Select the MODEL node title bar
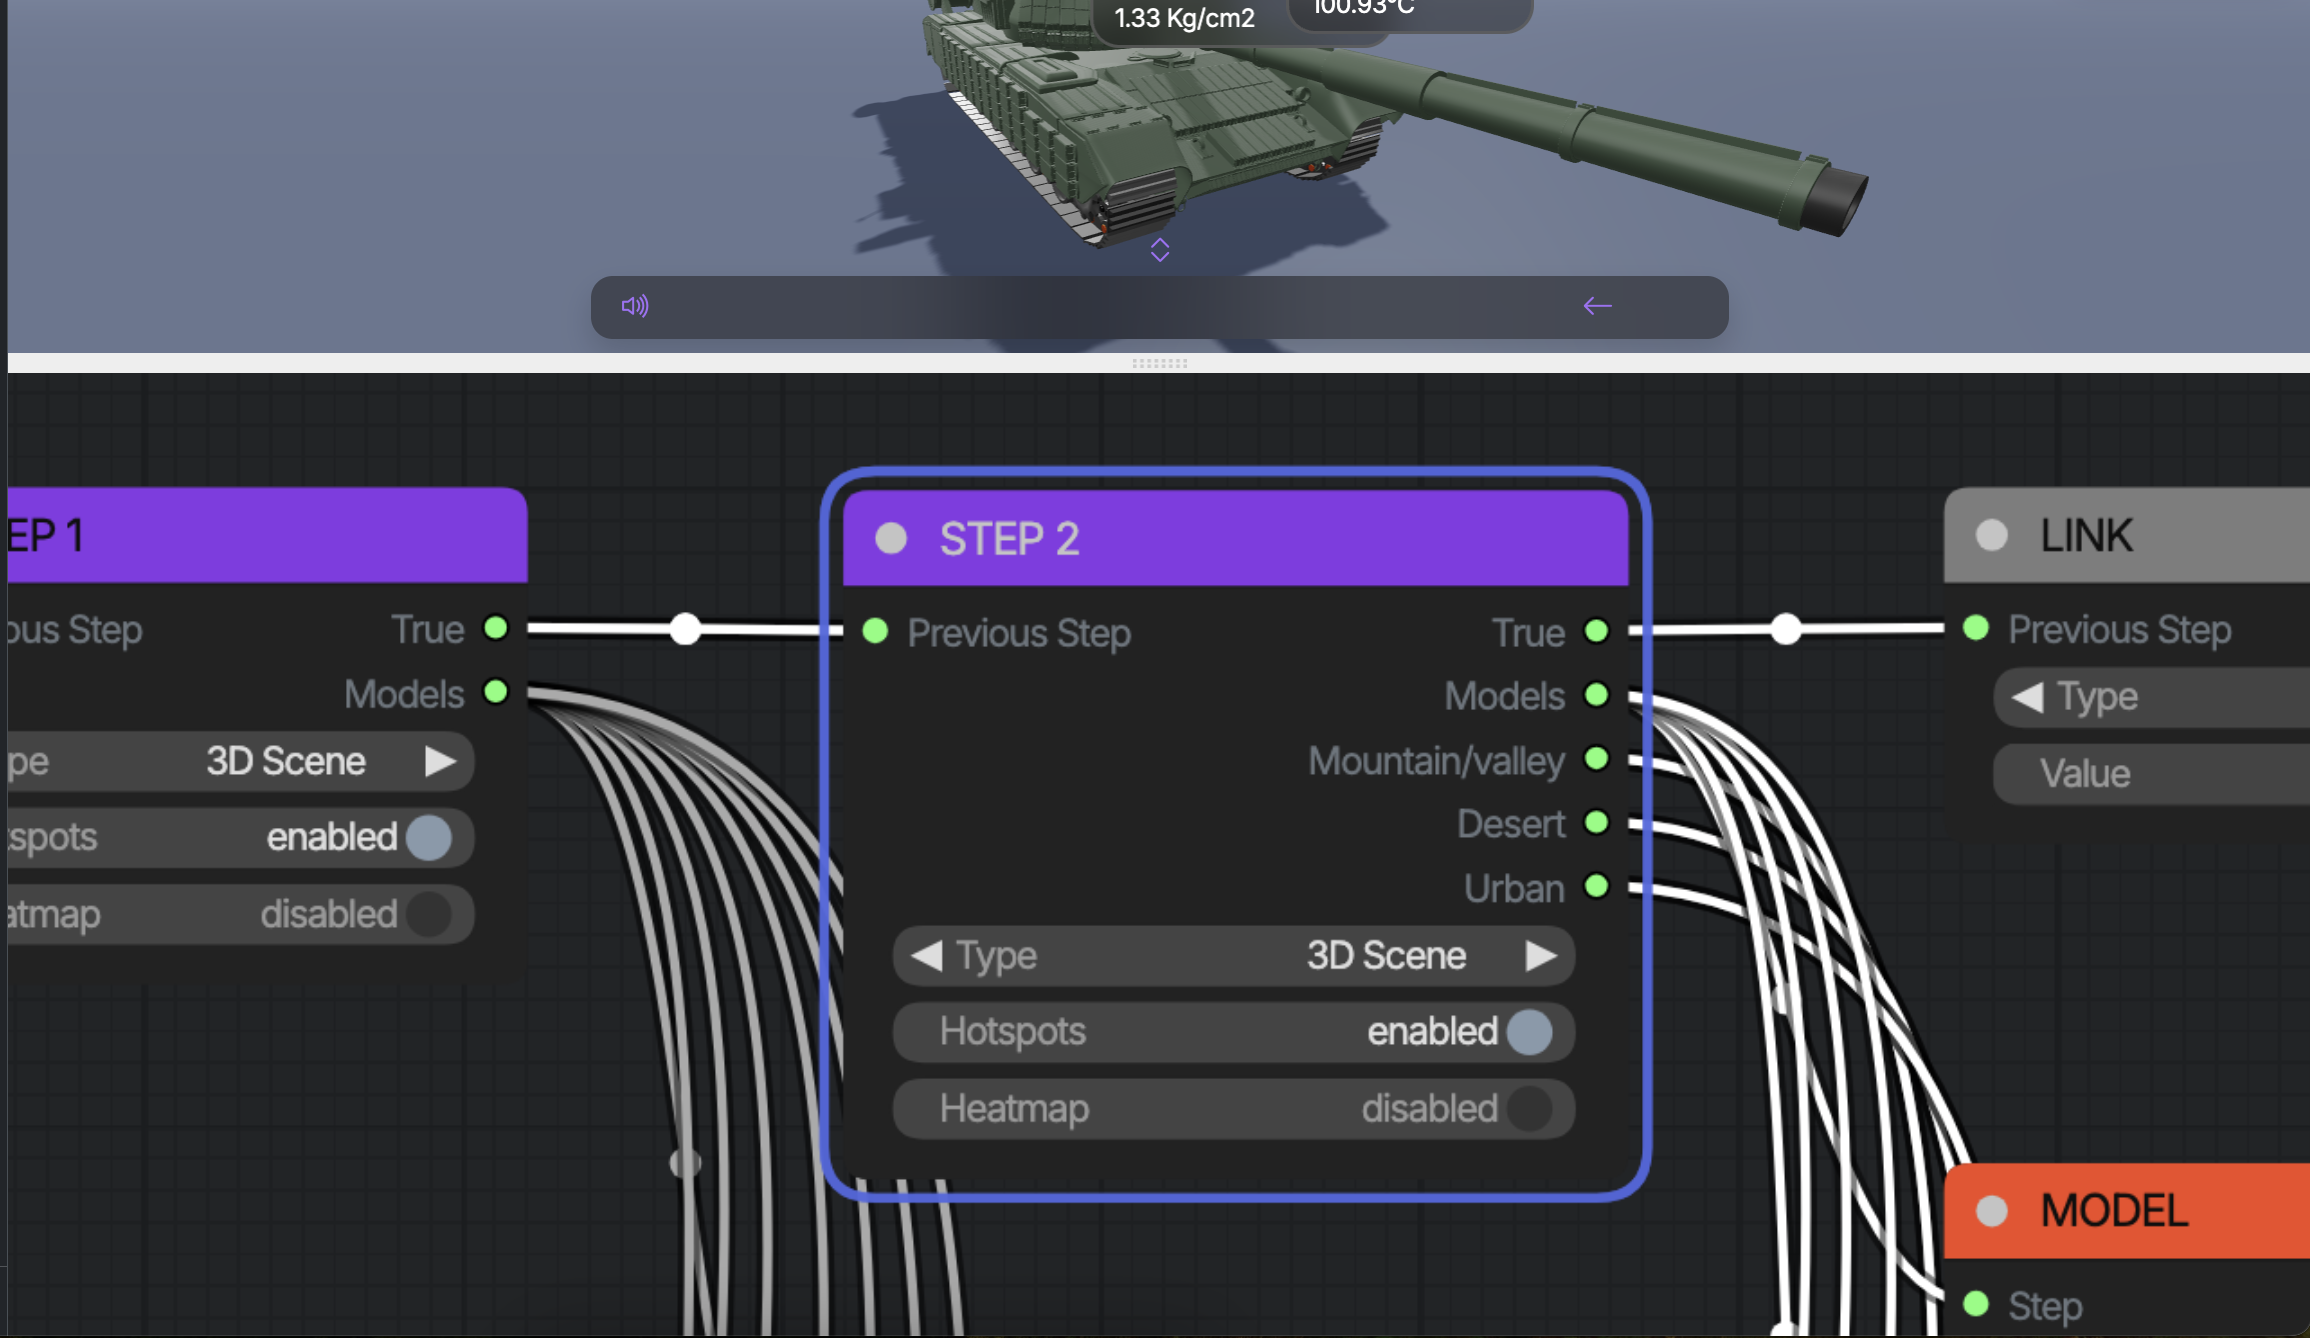This screenshot has height=1338, width=2310. tap(2150, 1211)
